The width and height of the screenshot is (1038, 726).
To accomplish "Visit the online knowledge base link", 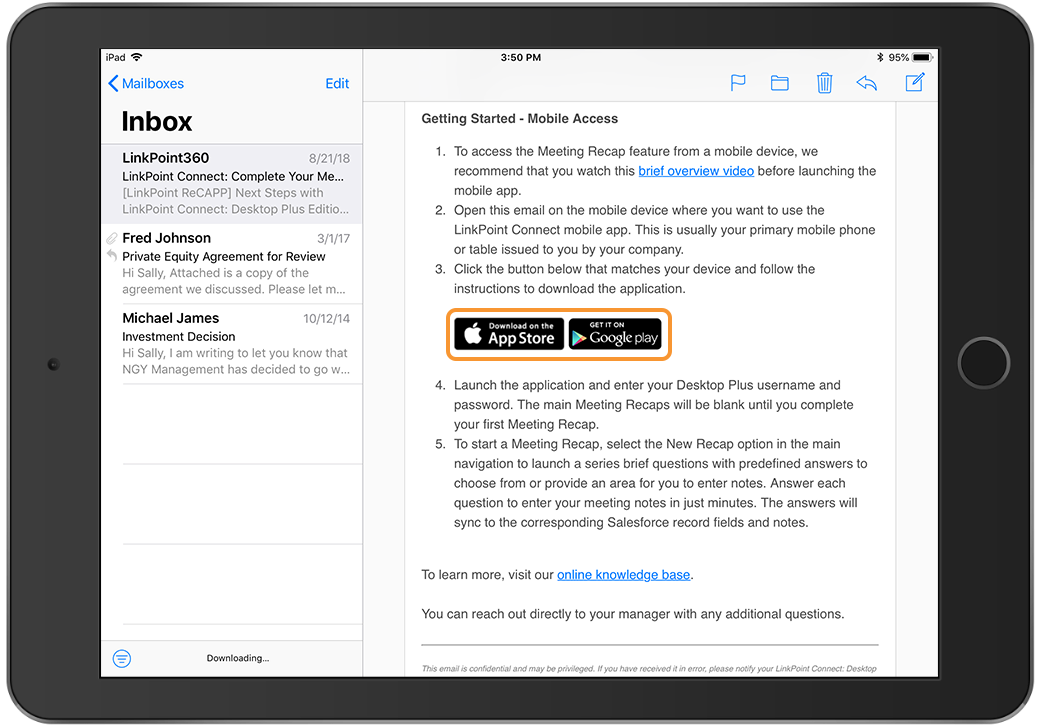I will [x=623, y=575].
